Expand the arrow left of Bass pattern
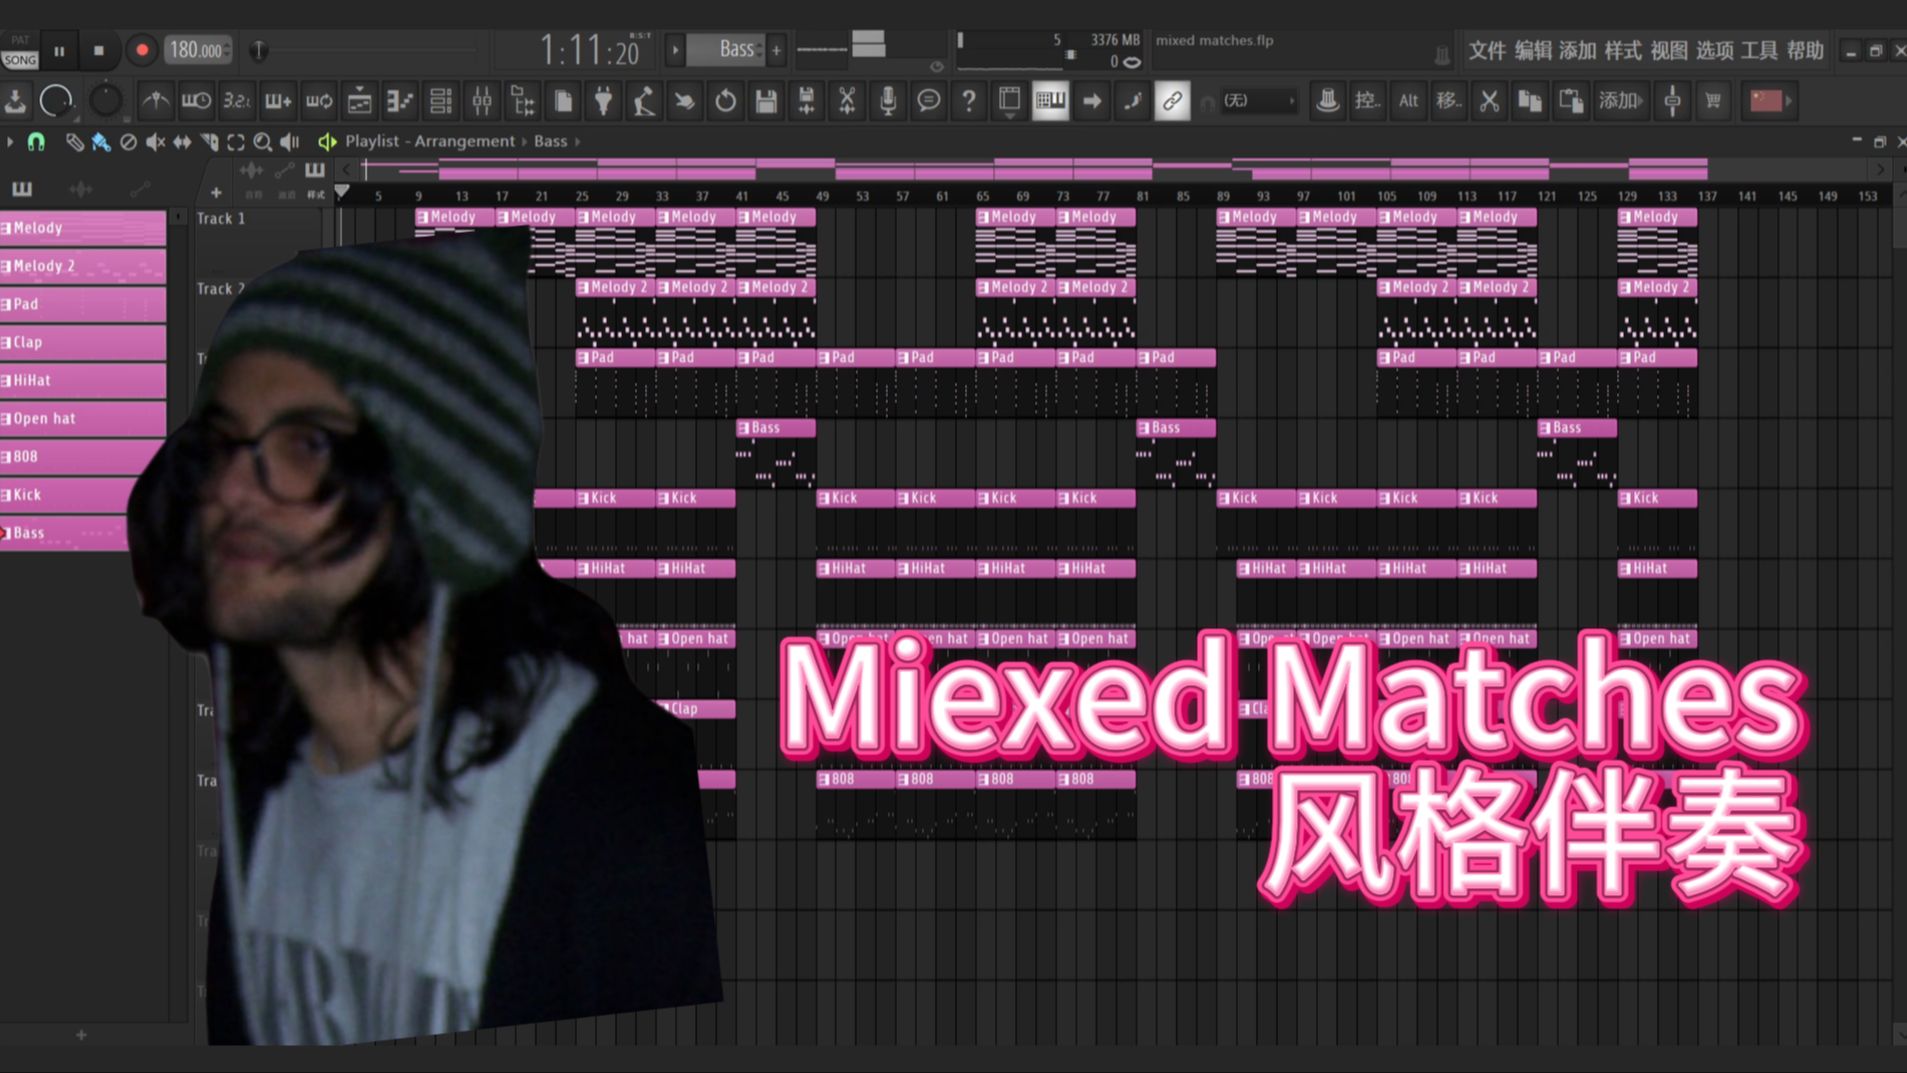 click(x=675, y=49)
